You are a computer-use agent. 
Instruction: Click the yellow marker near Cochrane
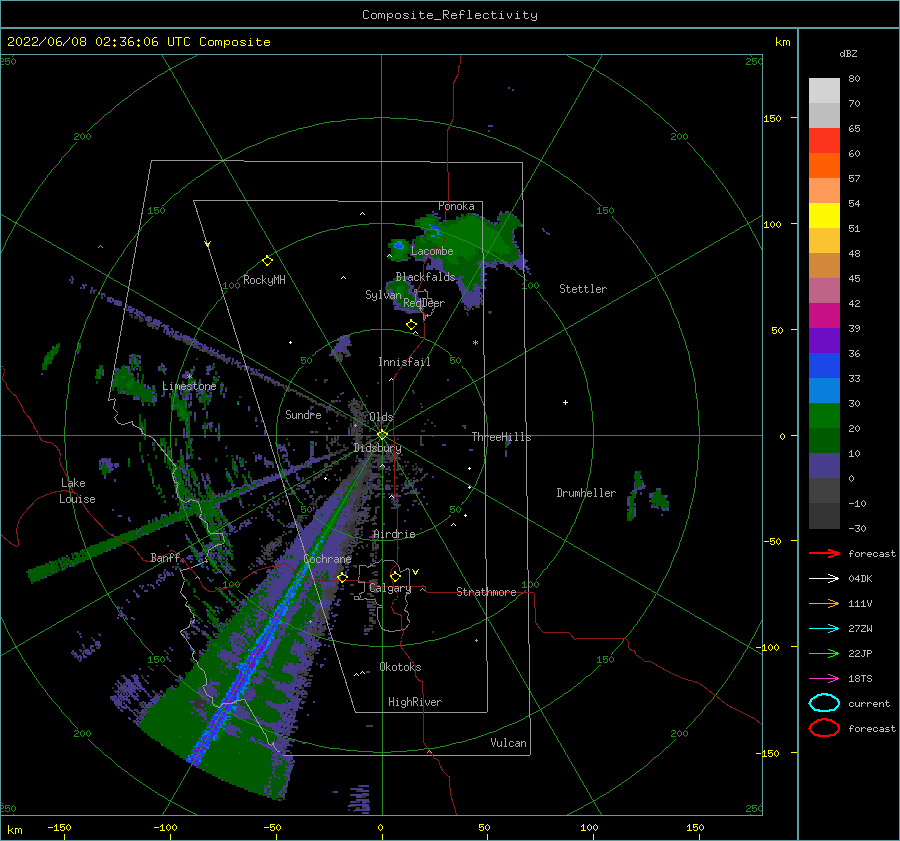[342, 577]
